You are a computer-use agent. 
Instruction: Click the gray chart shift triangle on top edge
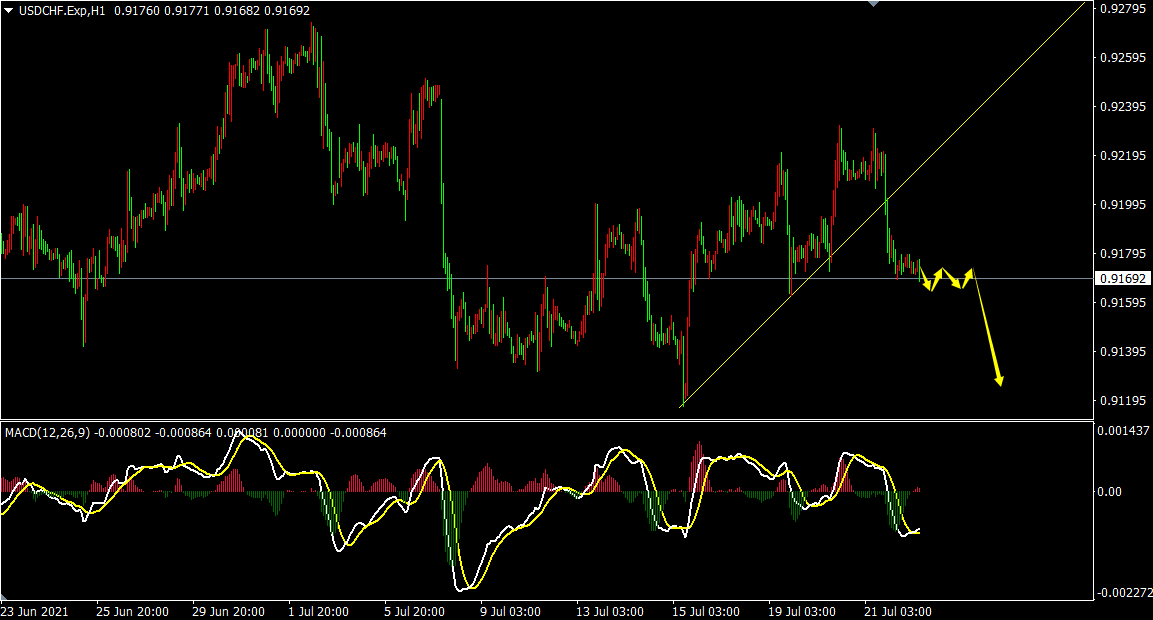pos(874,4)
